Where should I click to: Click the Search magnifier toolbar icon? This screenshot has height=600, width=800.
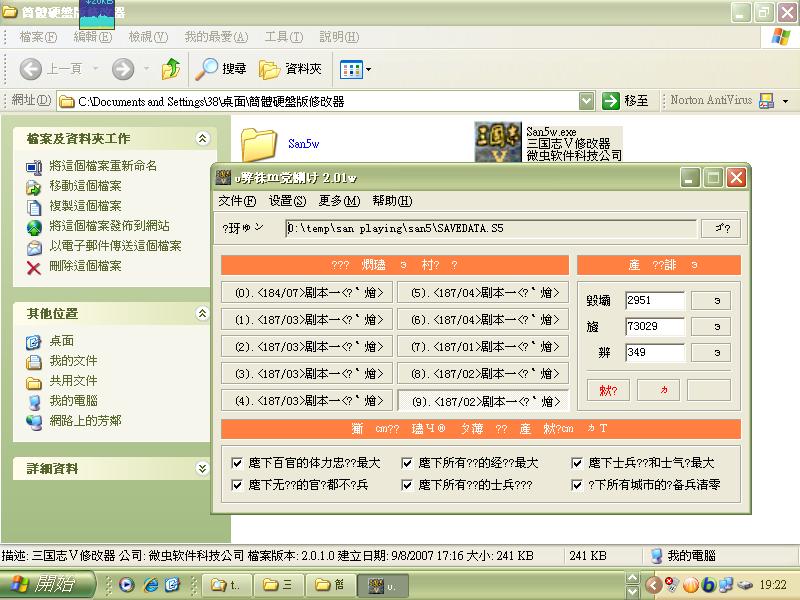(207, 69)
